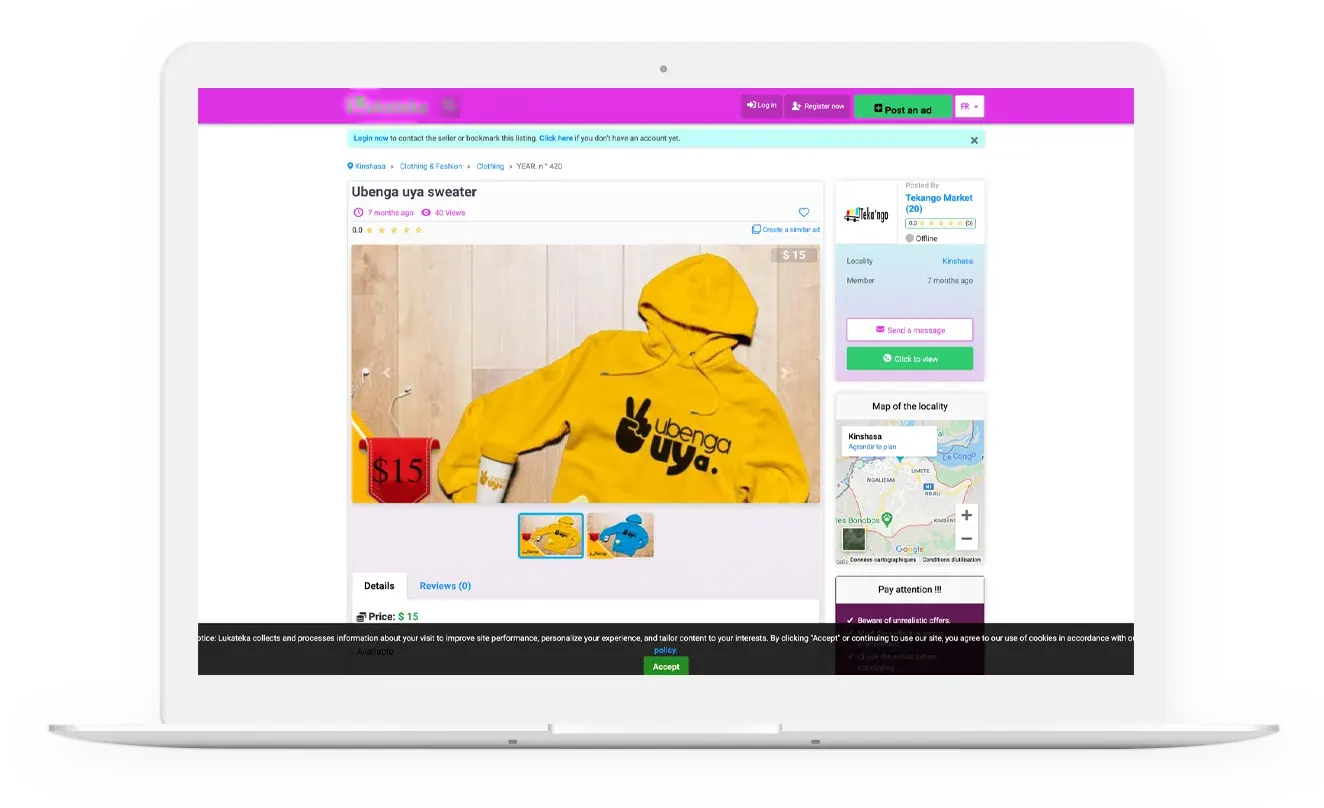Click the location pin icon in breadcrumb
The image size is (1324, 808).
pos(350,166)
